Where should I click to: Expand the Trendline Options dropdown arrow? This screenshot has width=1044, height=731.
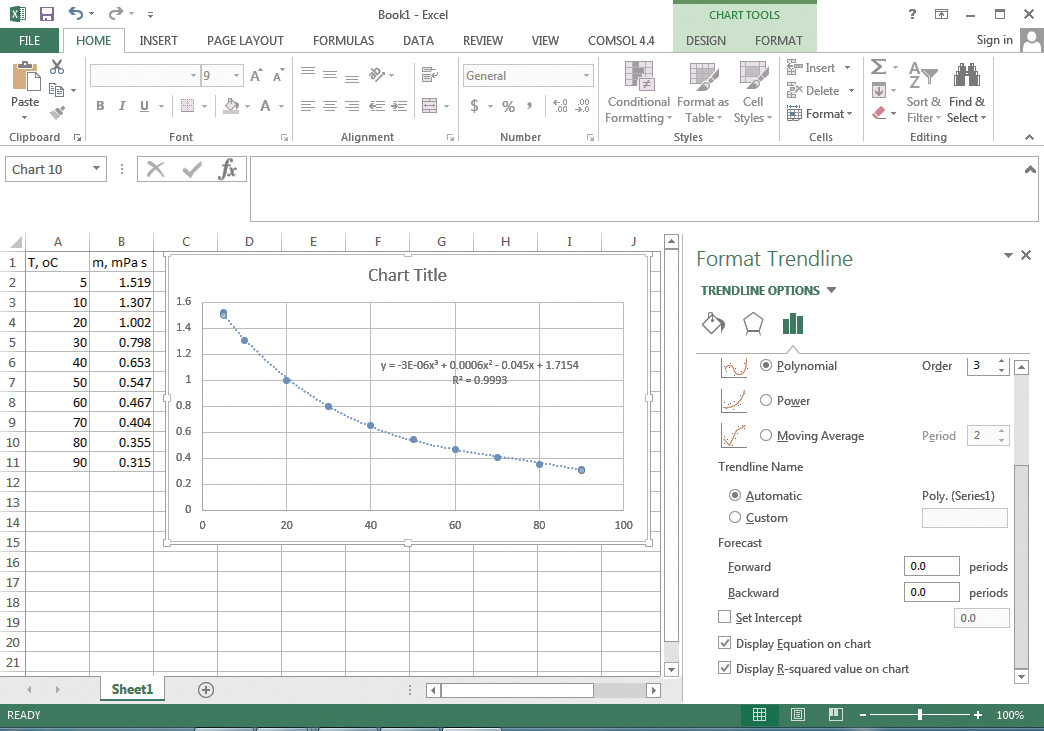(832, 291)
